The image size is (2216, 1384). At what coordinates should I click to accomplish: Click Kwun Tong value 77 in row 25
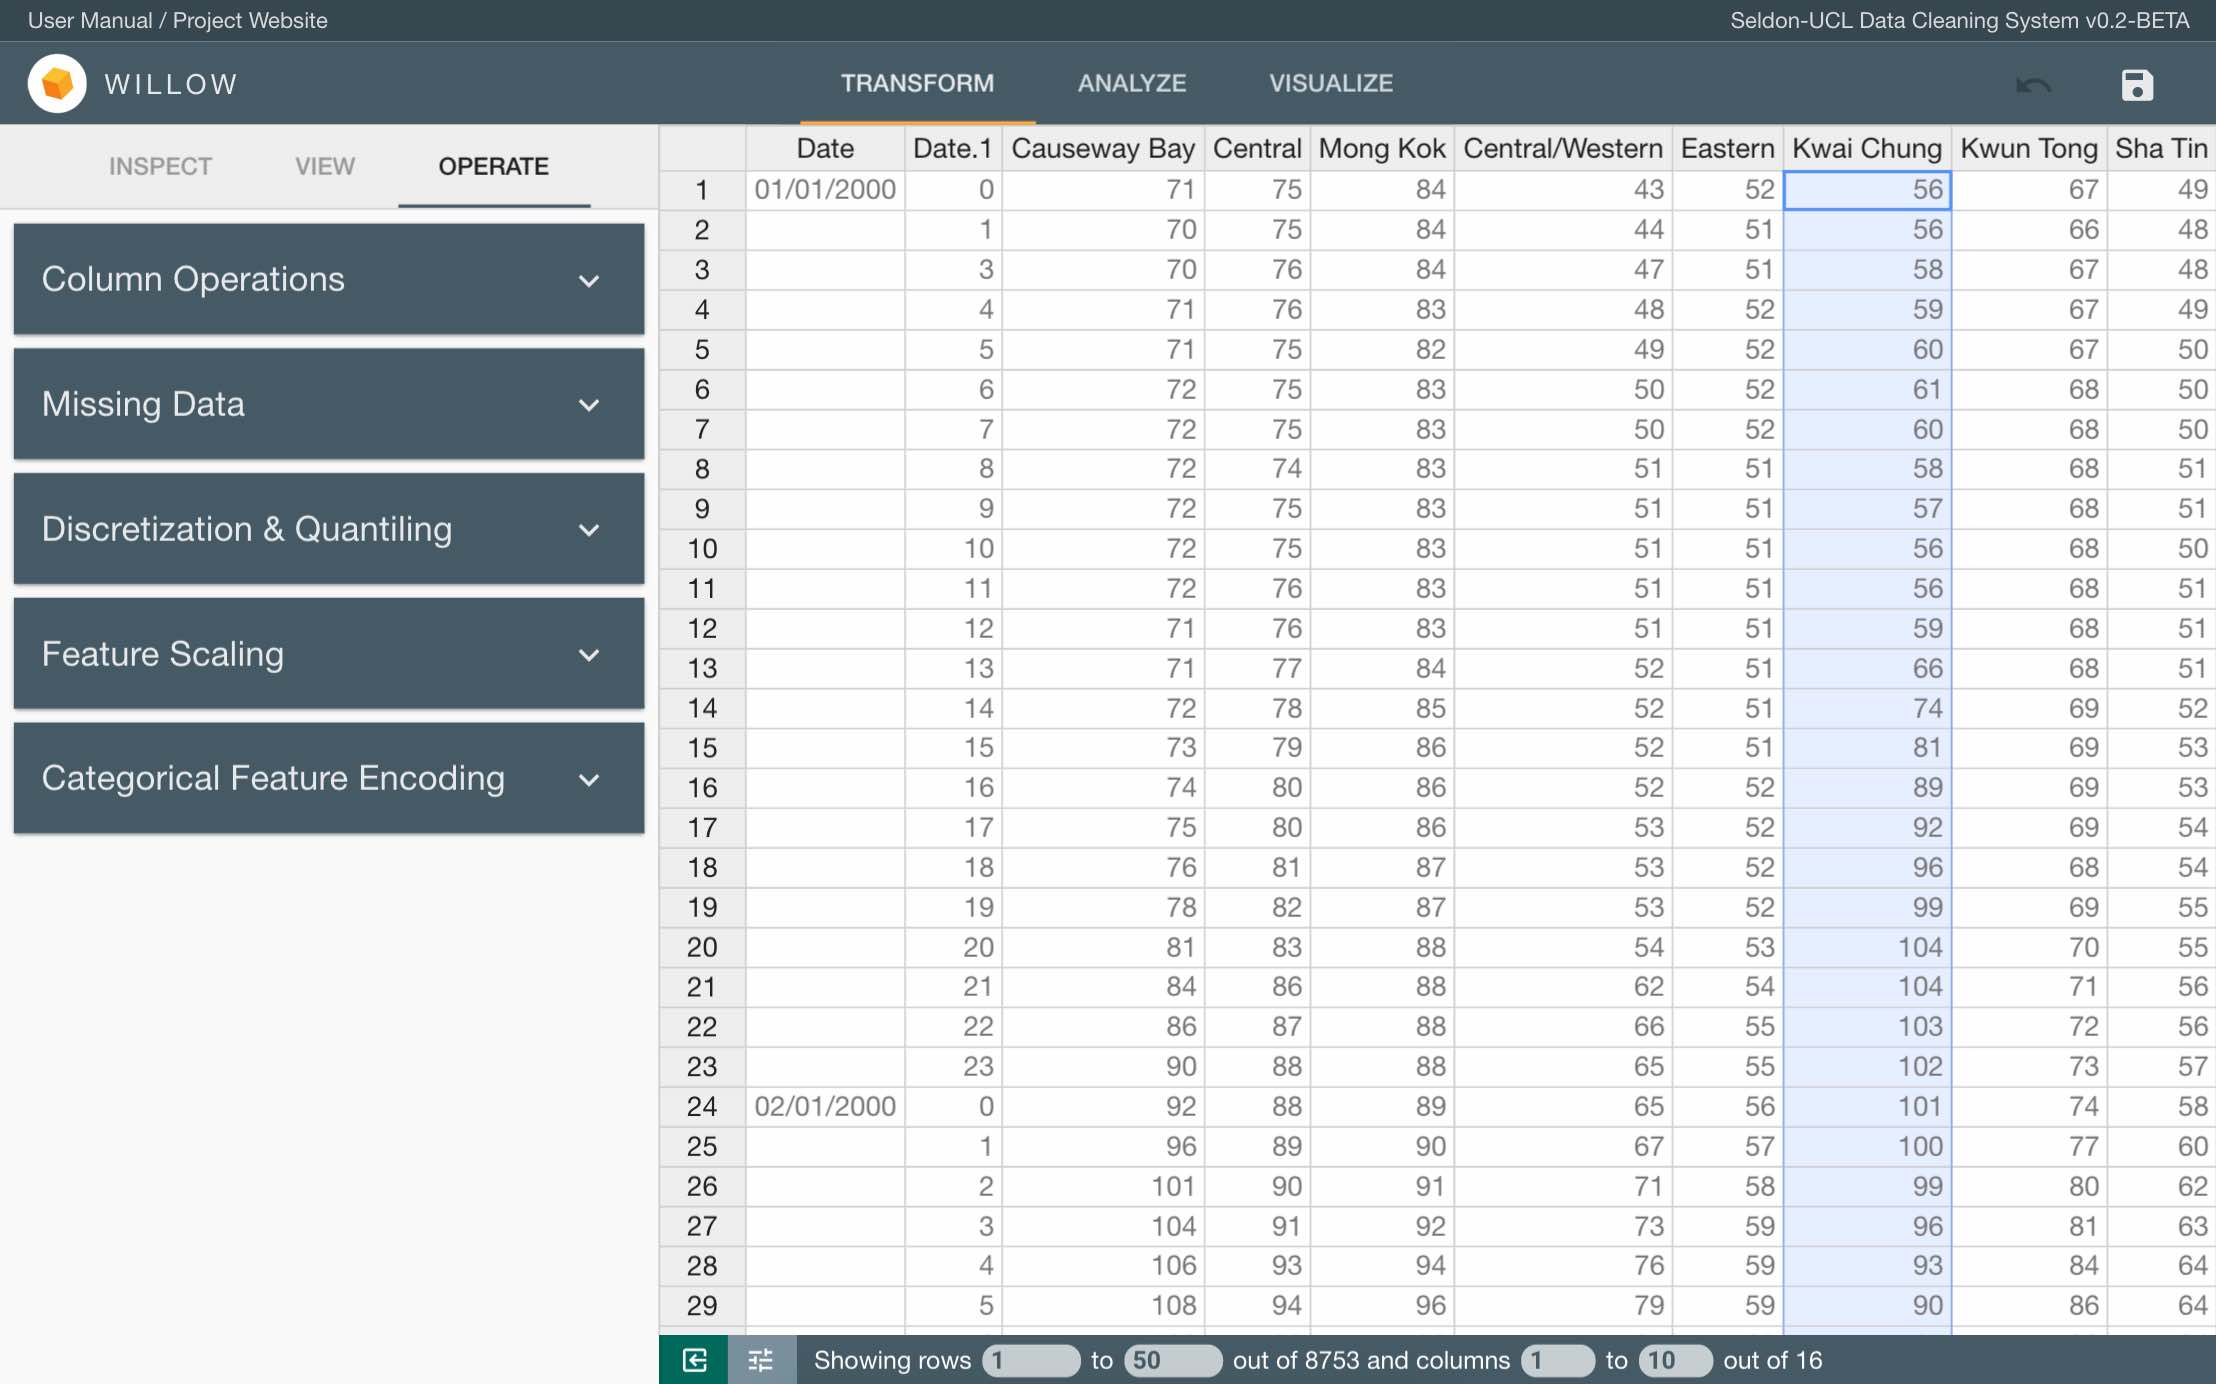[x=2029, y=1146]
